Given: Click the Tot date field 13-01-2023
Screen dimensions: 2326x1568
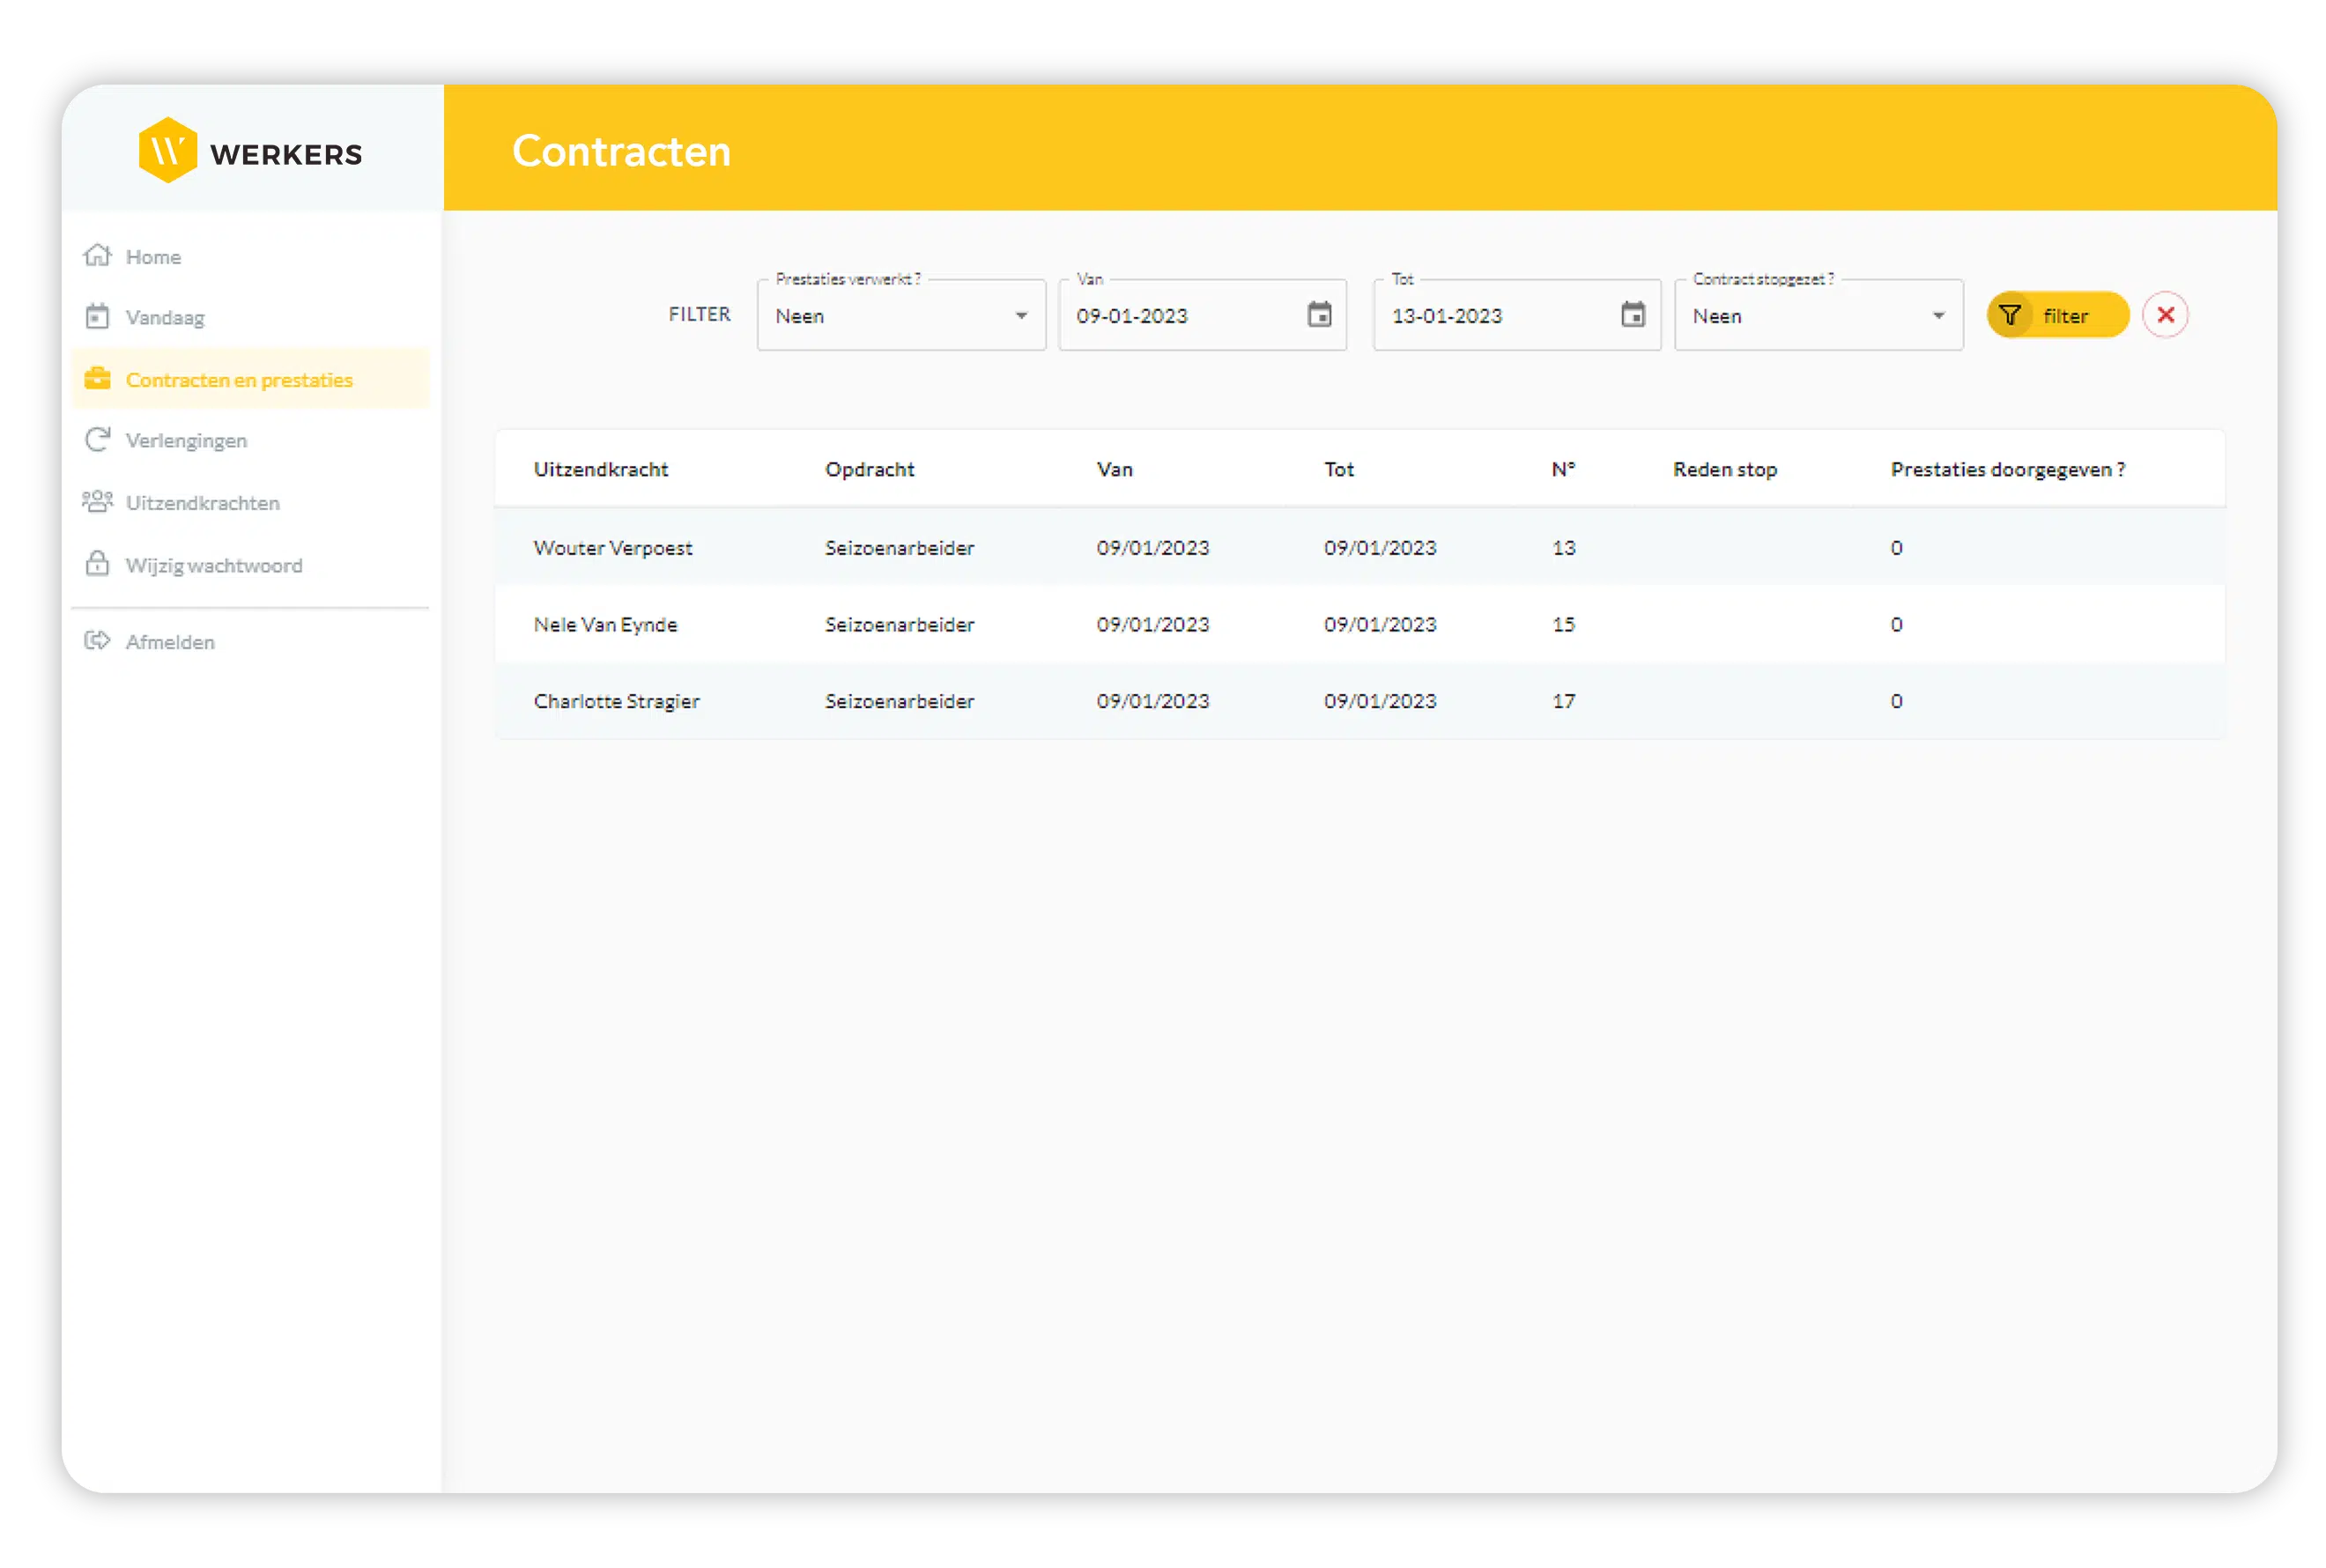Looking at the screenshot, I should pyautogui.click(x=1516, y=315).
